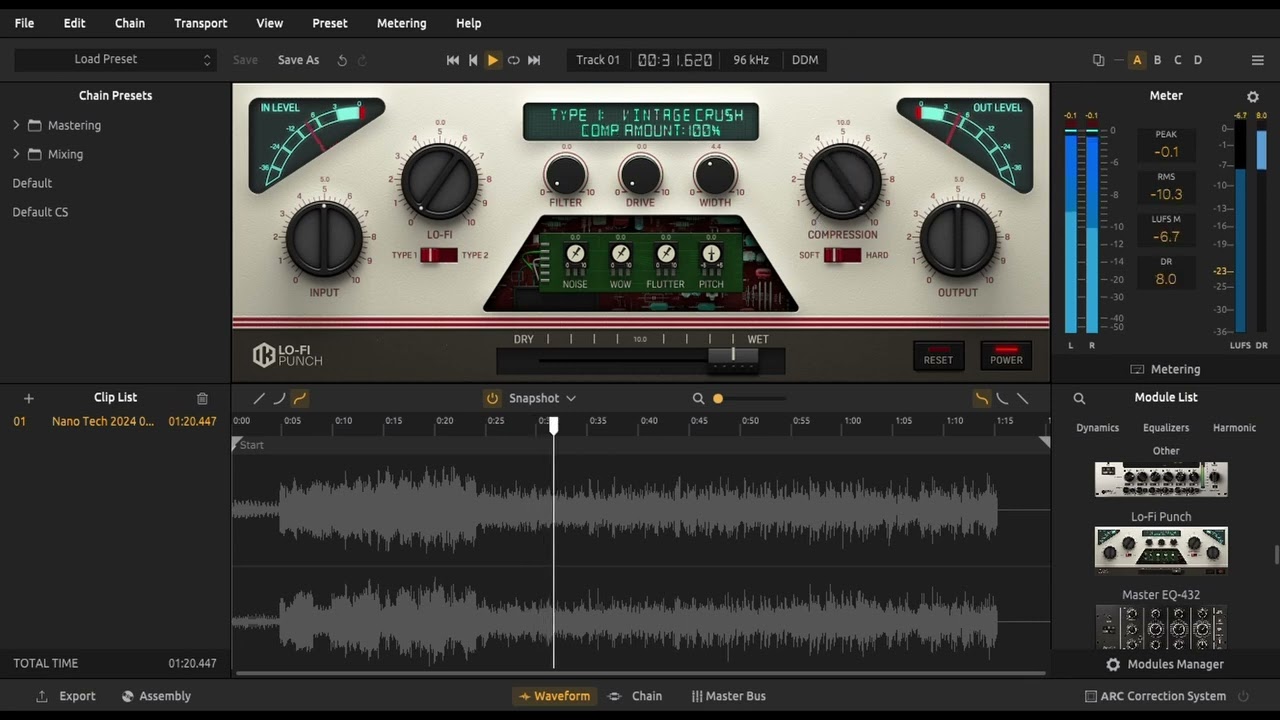Select the Dynamics module category
Image resolution: width=1280 pixels, height=720 pixels.
pyautogui.click(x=1097, y=428)
